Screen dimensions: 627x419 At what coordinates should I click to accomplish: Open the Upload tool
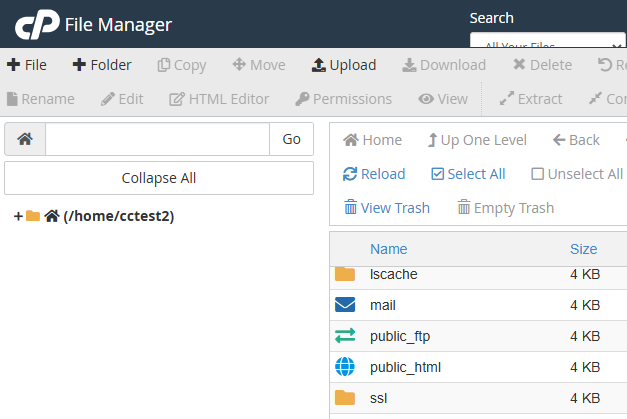[344, 65]
